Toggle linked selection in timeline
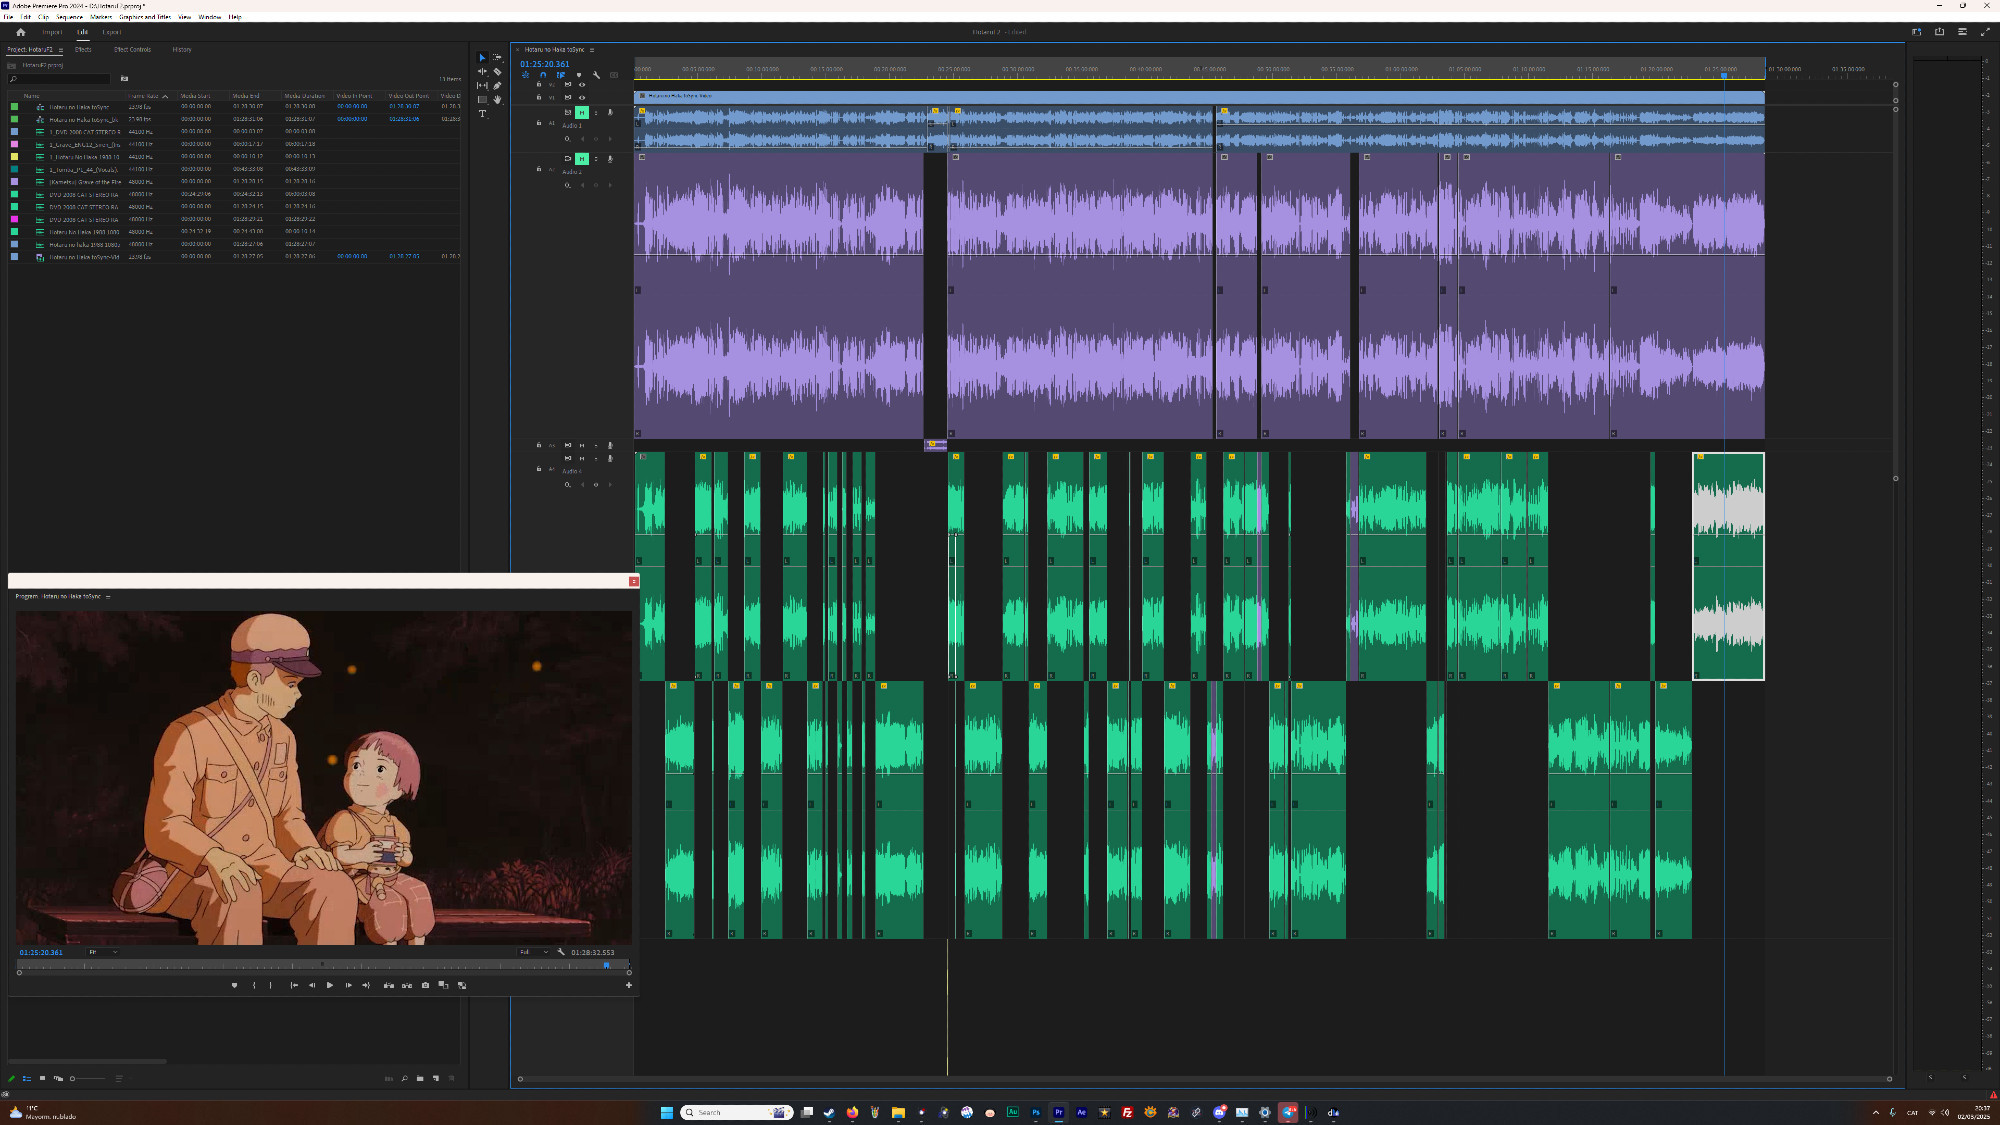Viewport: 2000px width, 1125px height. click(561, 75)
